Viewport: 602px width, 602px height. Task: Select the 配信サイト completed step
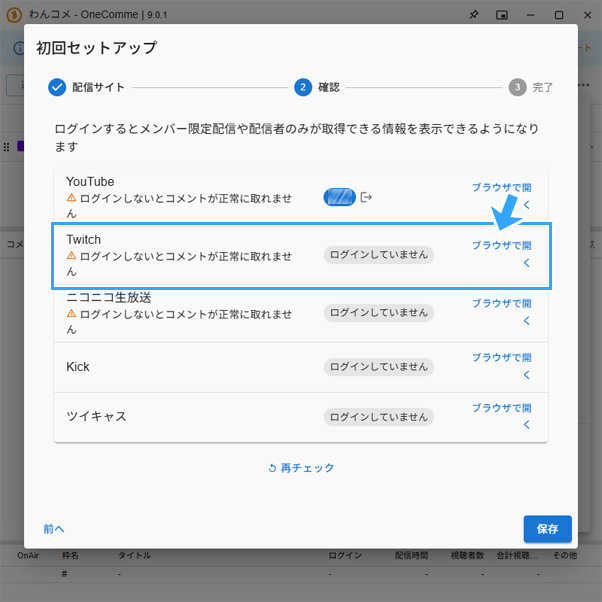coord(86,87)
